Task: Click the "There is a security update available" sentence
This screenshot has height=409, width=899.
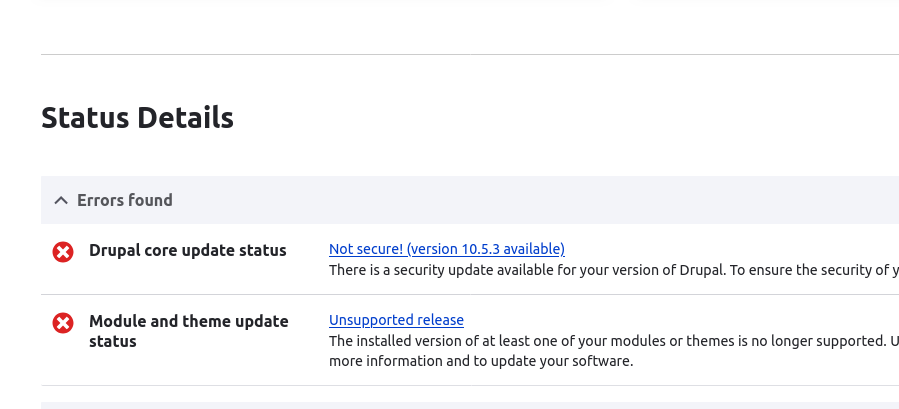Action: (600, 270)
